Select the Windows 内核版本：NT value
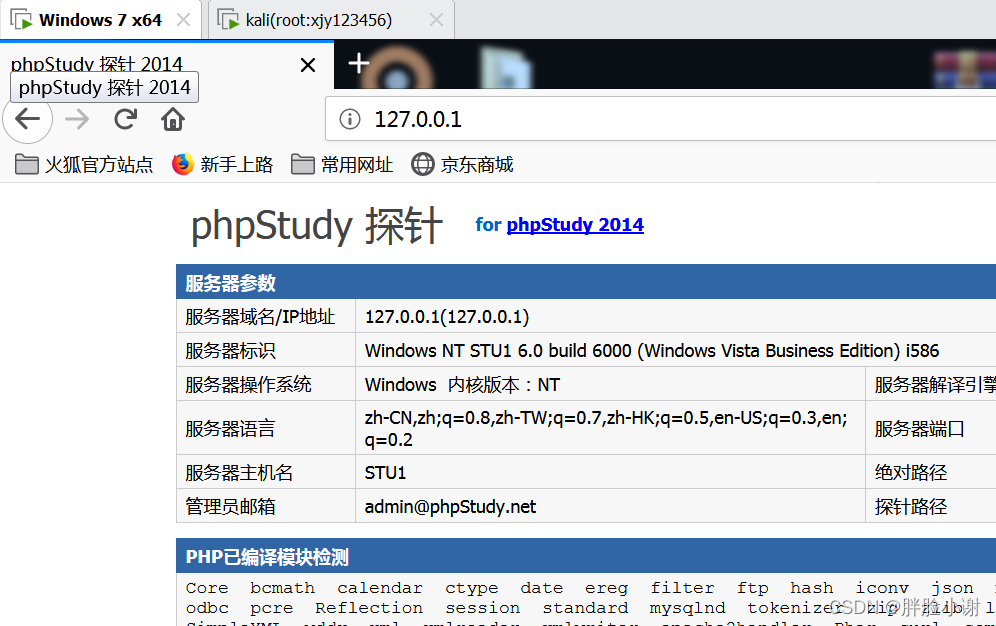 [x=610, y=384]
